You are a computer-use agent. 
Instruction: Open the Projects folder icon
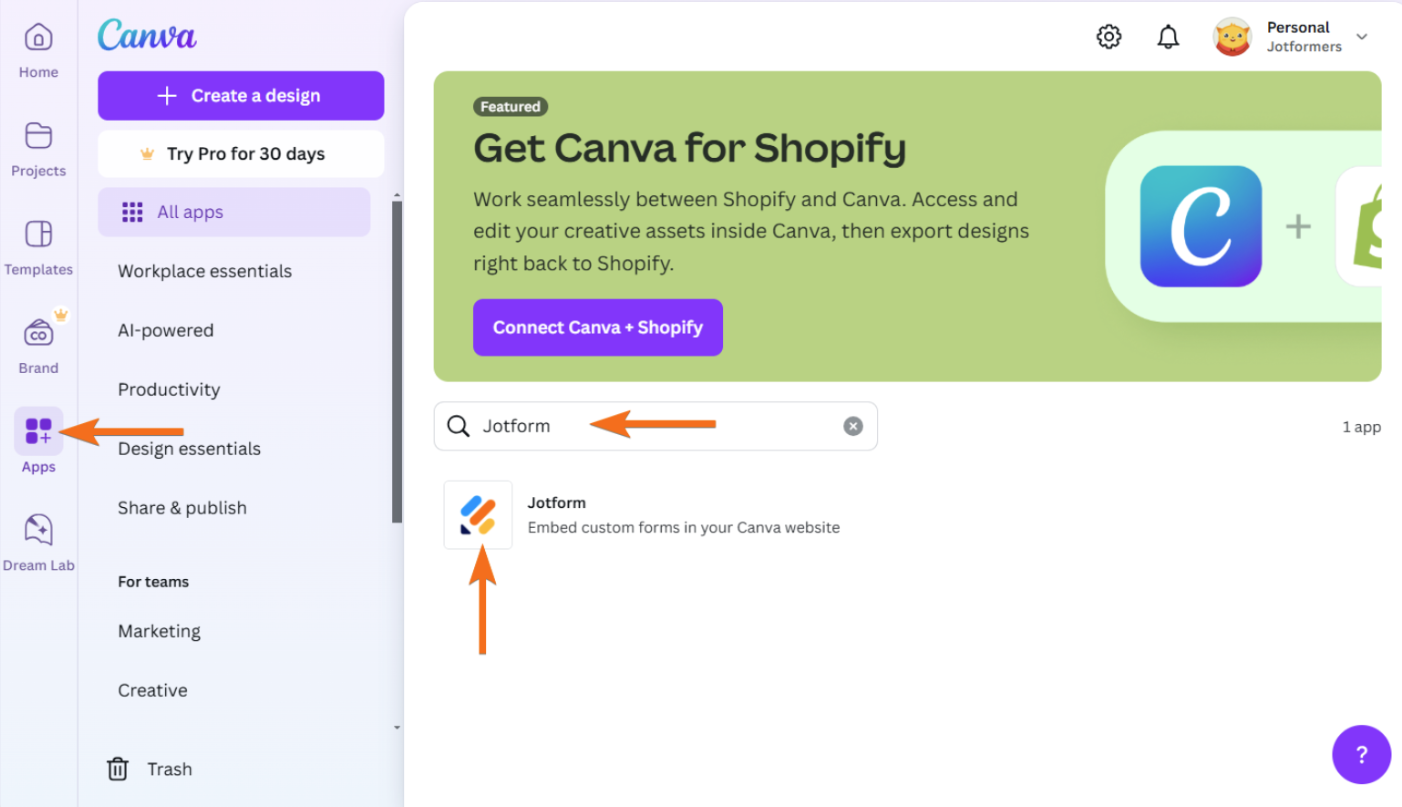[38, 136]
